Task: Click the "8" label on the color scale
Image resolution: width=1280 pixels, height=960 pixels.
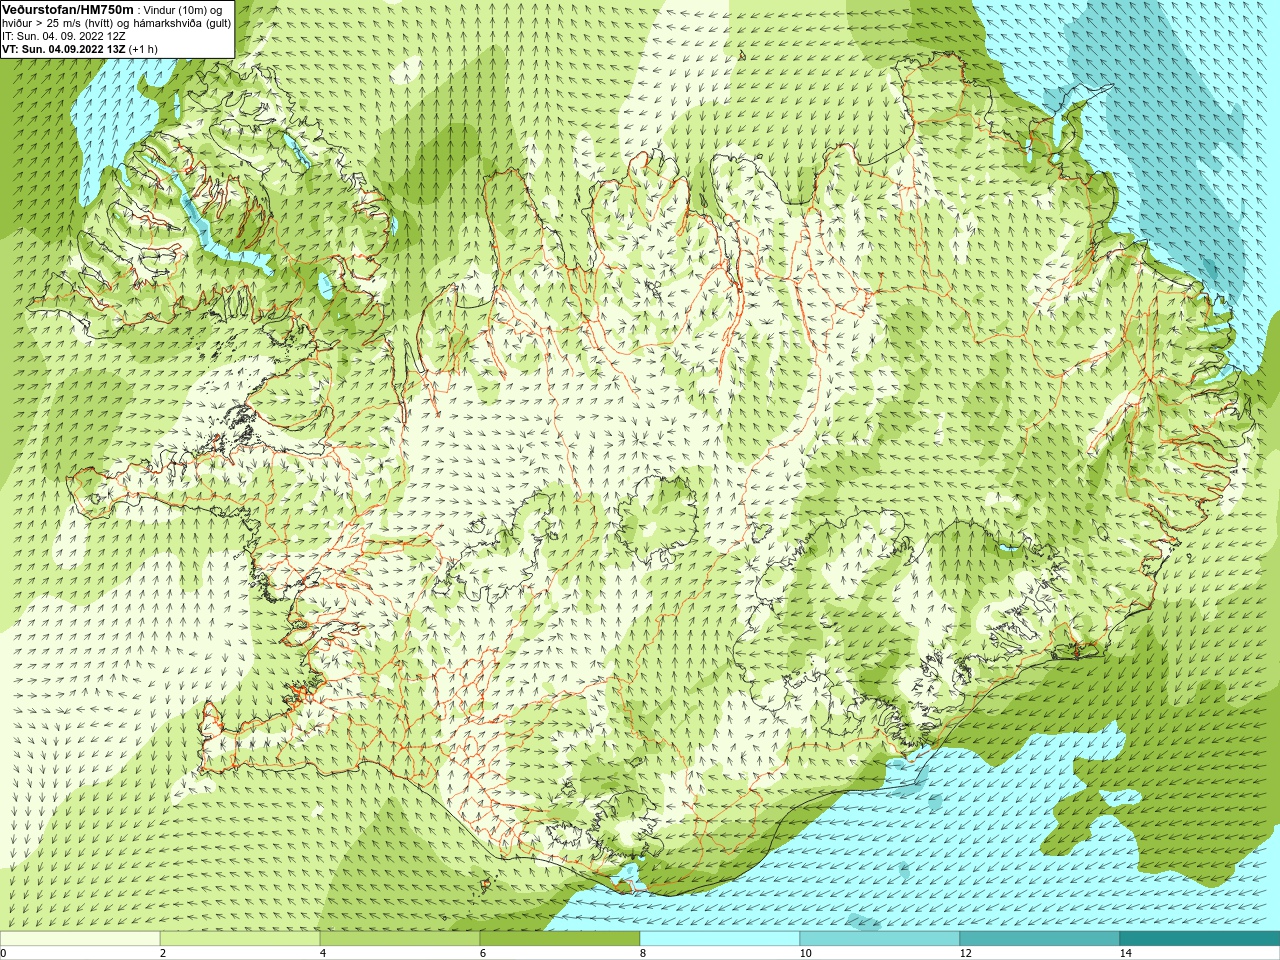Action: point(643,953)
